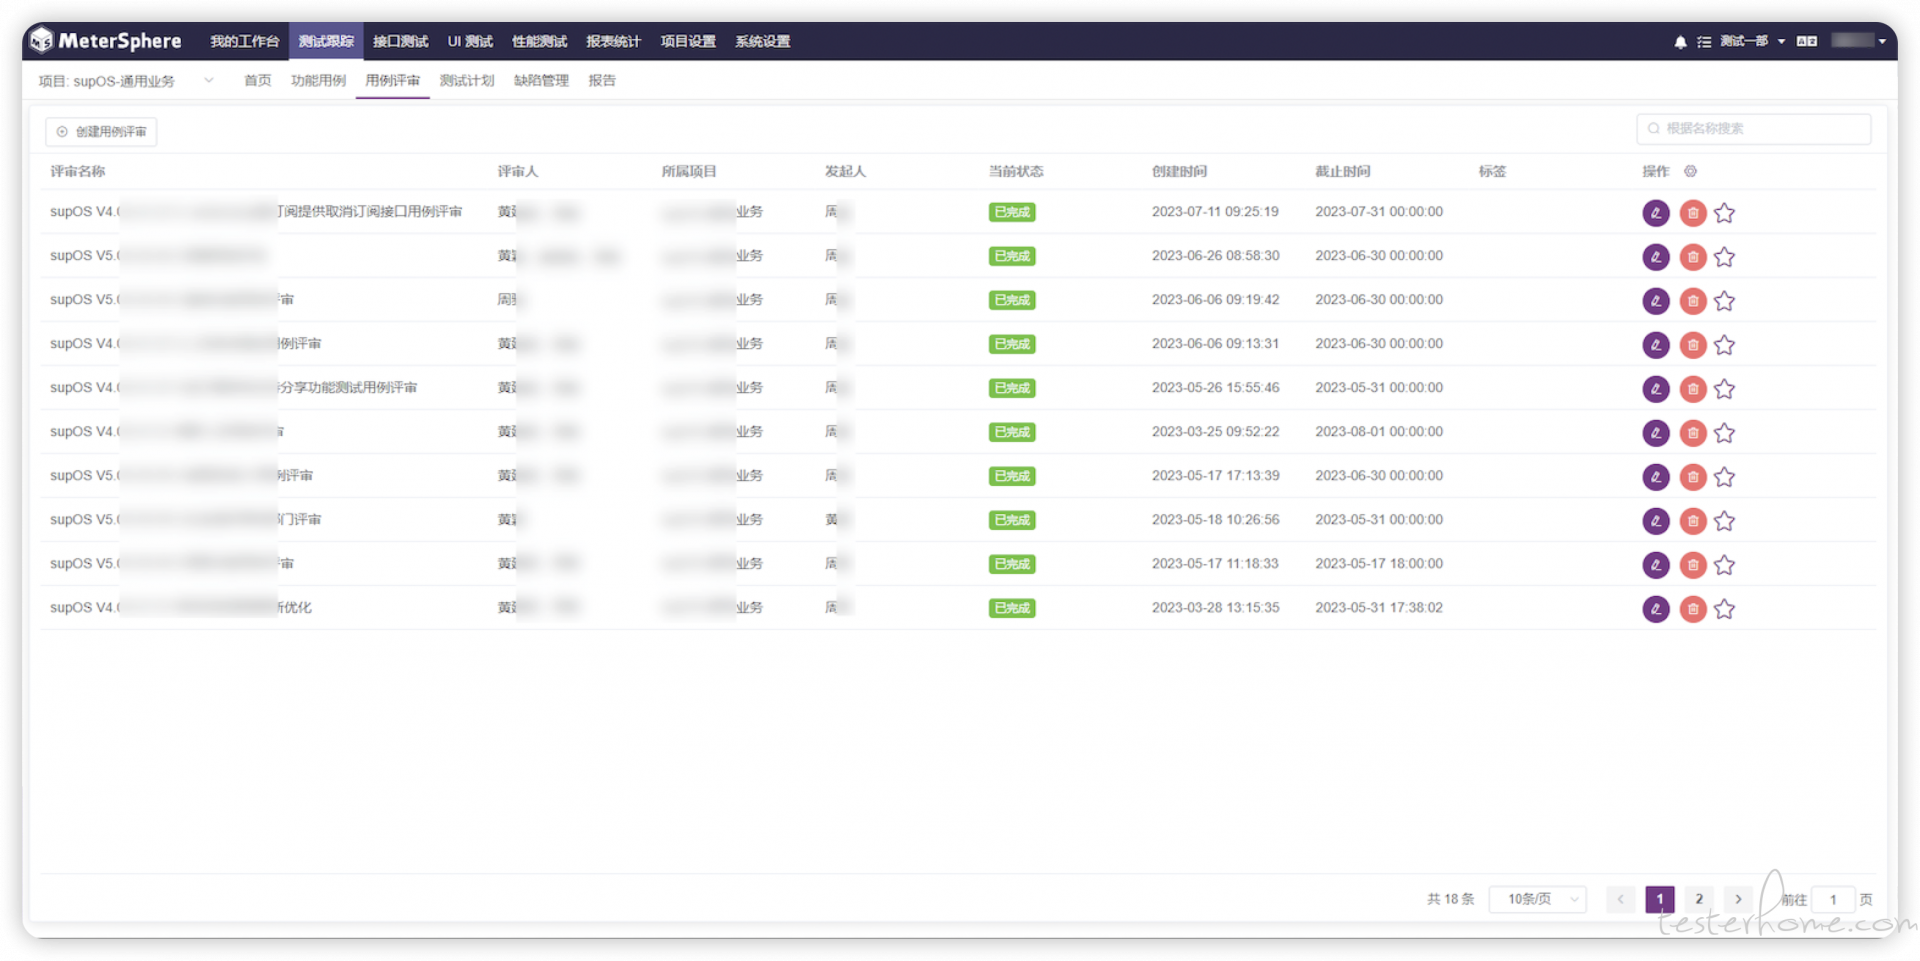Screen dimensions: 1920x961
Task: Star the review created 2023-05-18 10:26:56
Action: tap(1725, 521)
